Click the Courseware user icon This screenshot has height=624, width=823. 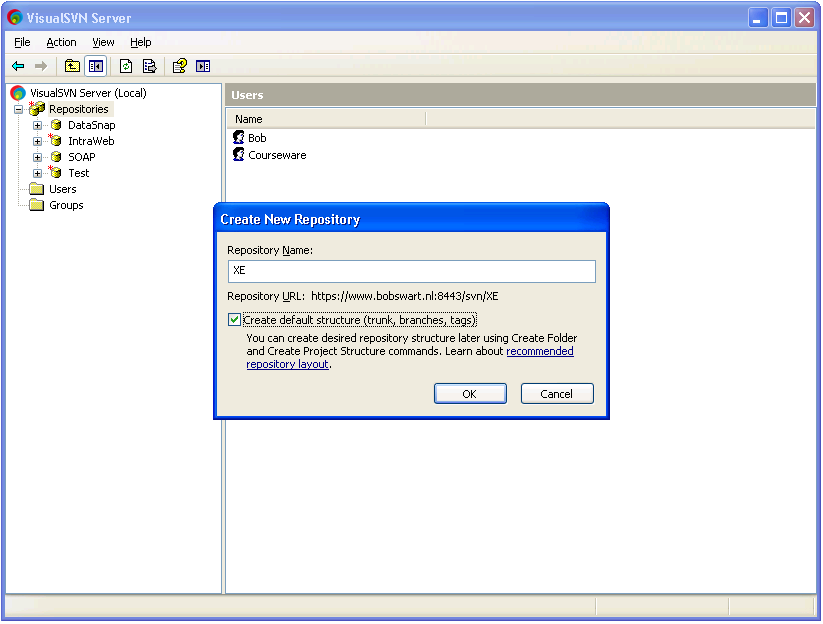[239, 155]
